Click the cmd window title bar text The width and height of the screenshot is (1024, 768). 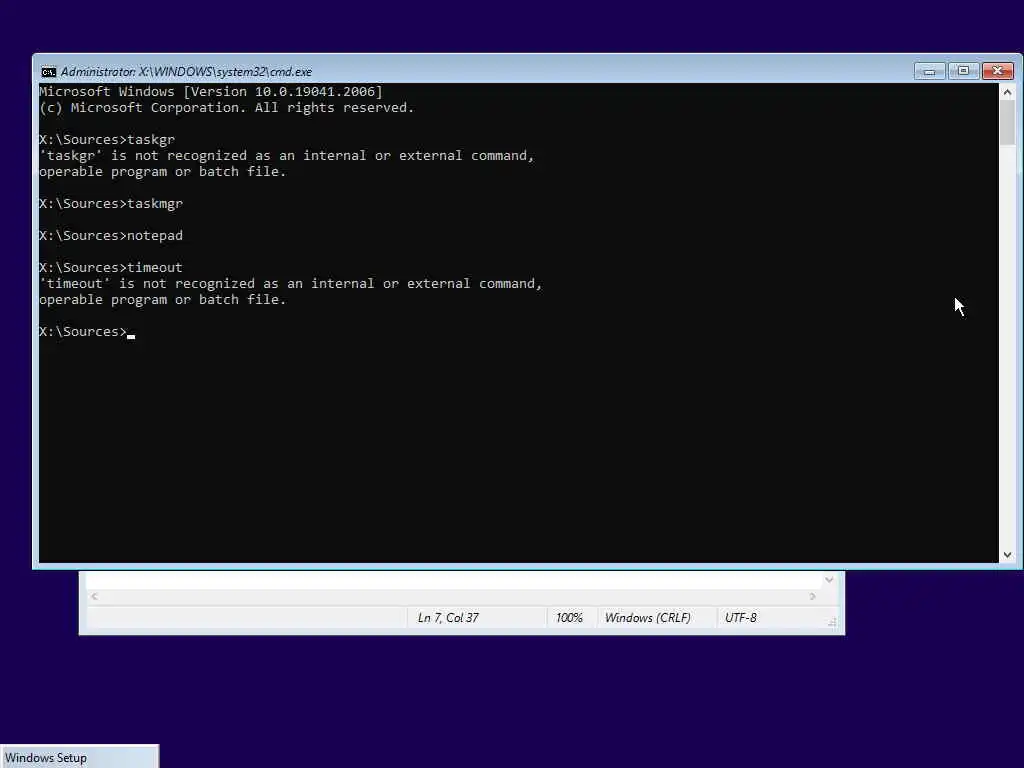tap(186, 72)
